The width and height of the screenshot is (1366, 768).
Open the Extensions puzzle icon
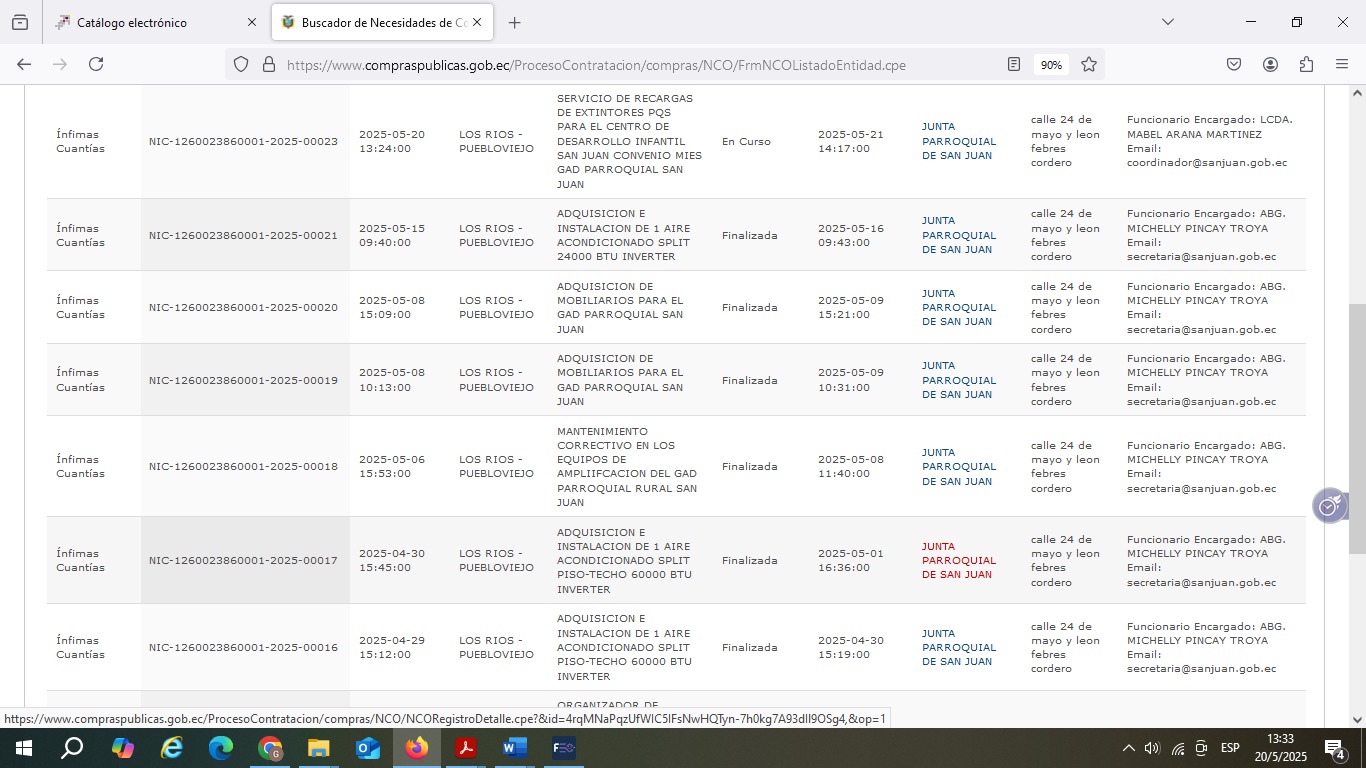pyautogui.click(x=1306, y=65)
